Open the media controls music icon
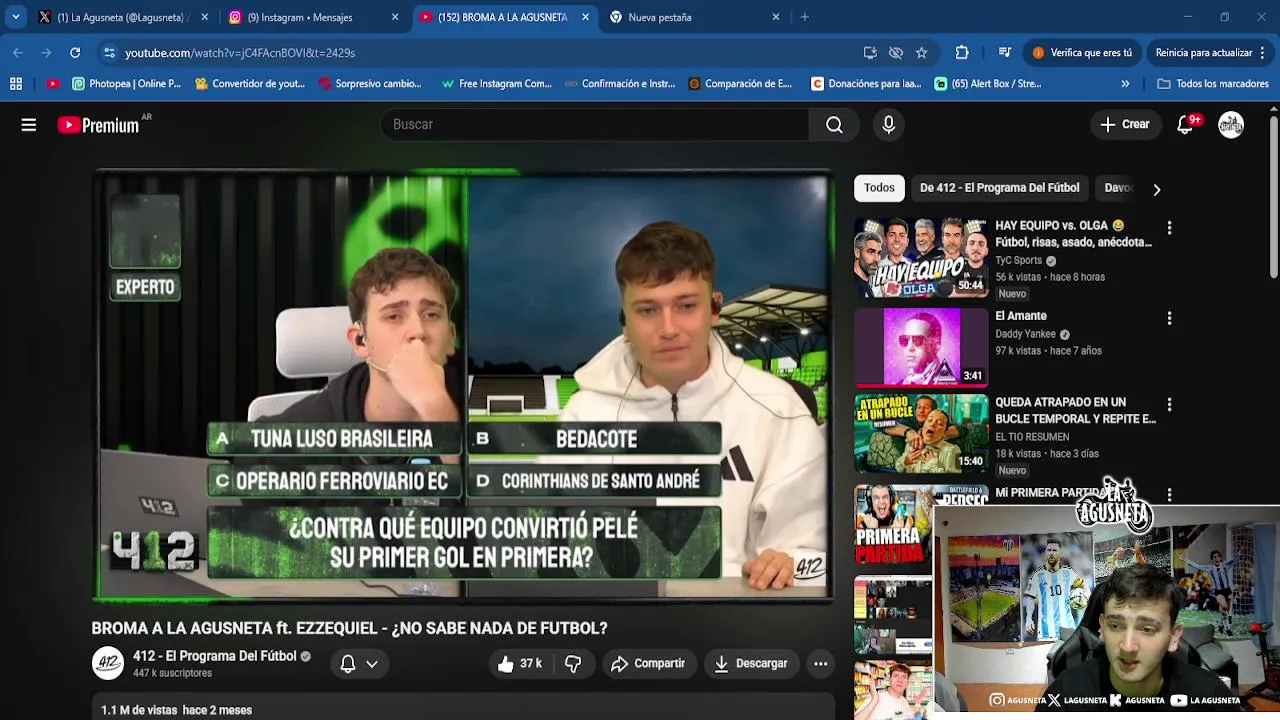The width and height of the screenshot is (1280, 720). click(1005, 53)
